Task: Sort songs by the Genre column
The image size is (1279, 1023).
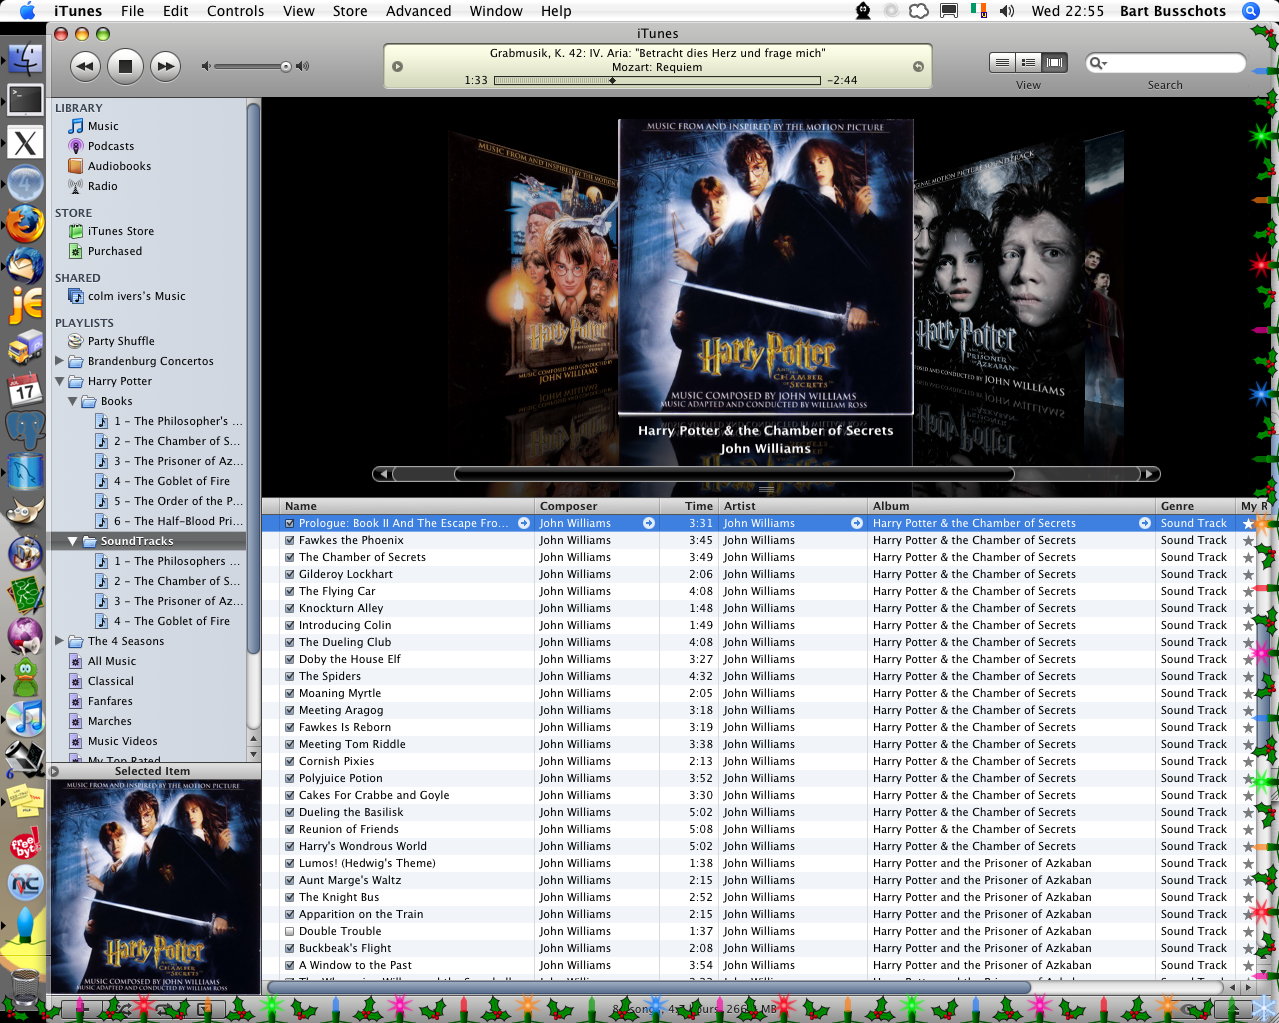Action: pos(1196,506)
